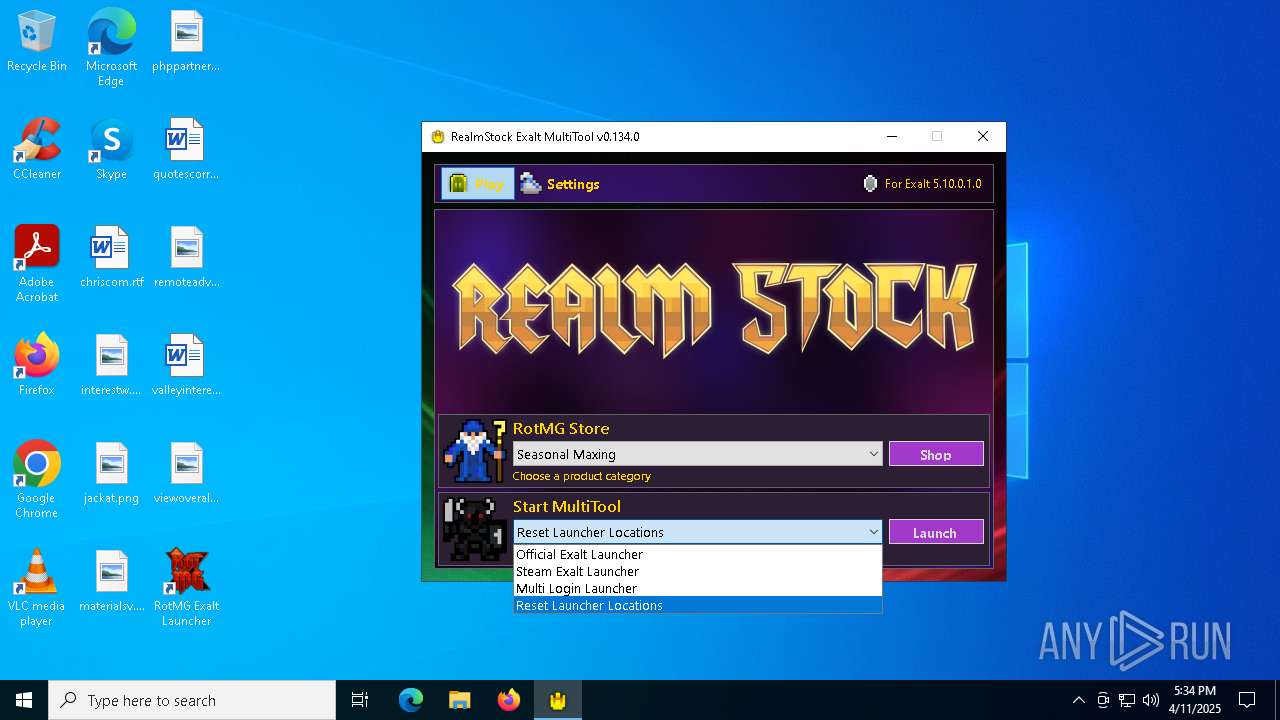Select Official Exalt Launcher from list
Viewport: 1280px width, 720px height.
point(697,554)
